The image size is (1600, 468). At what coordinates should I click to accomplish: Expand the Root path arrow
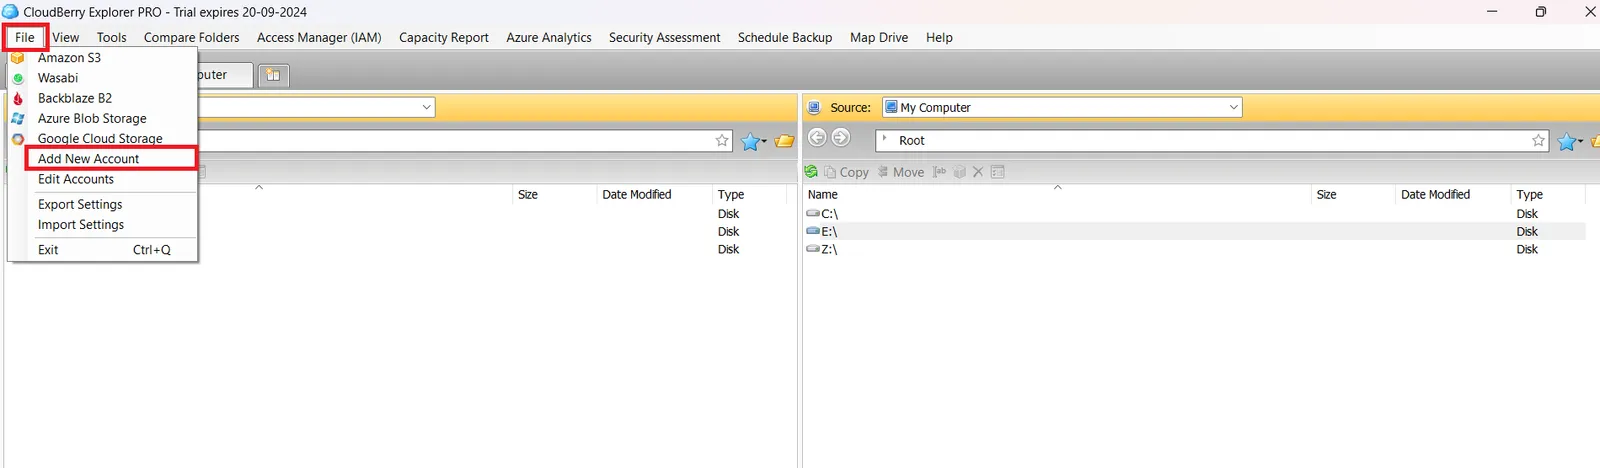pos(884,139)
